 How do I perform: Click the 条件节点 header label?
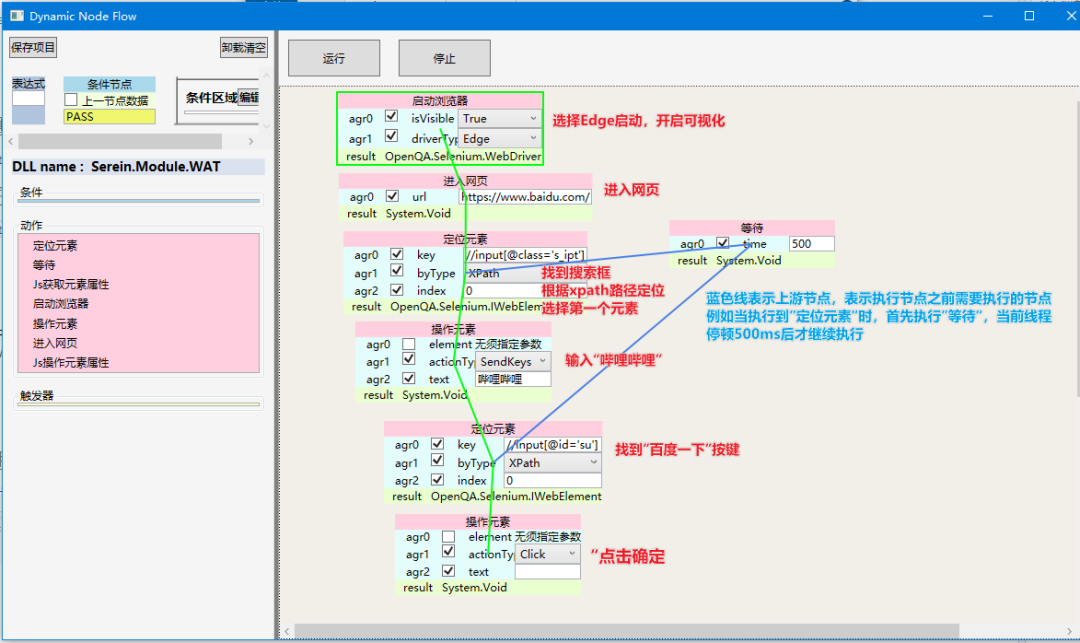point(110,84)
